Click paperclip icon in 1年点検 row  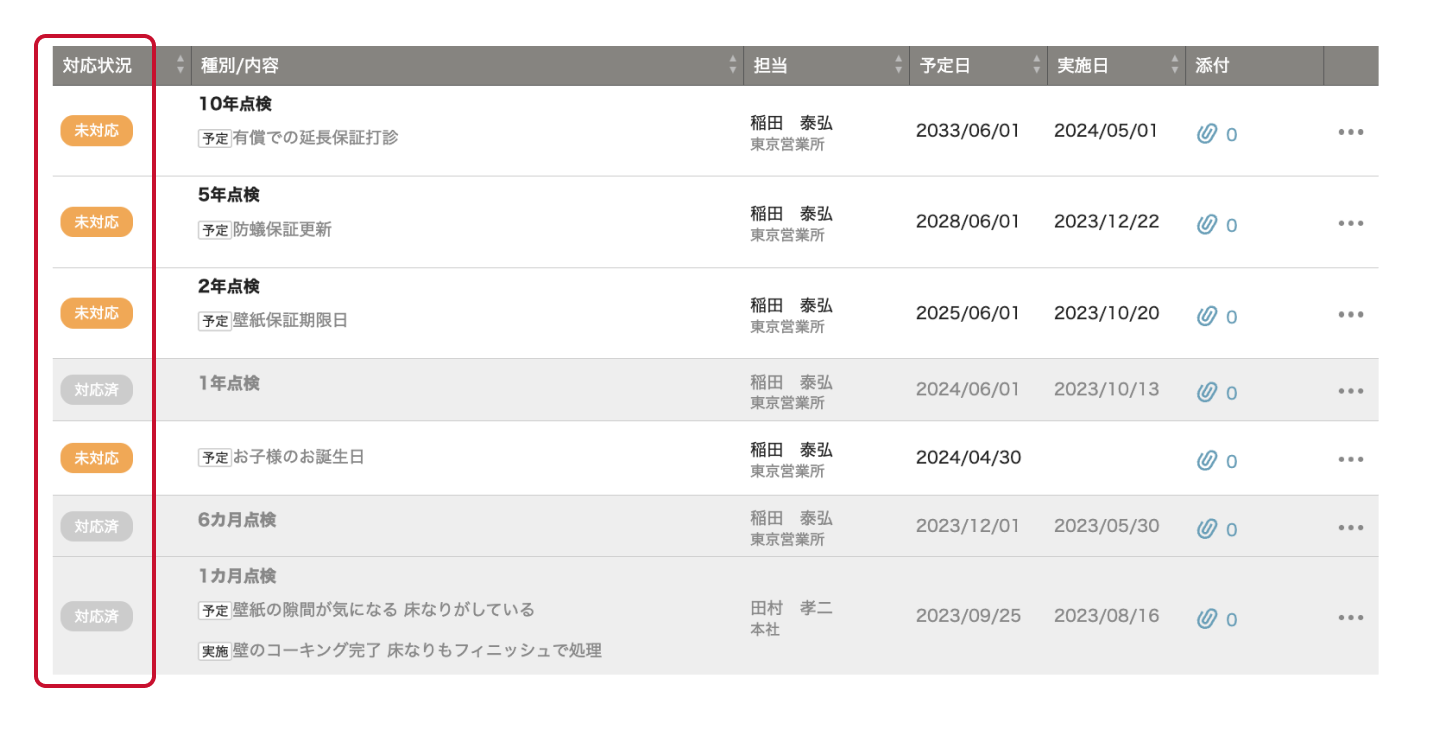[1207, 392]
